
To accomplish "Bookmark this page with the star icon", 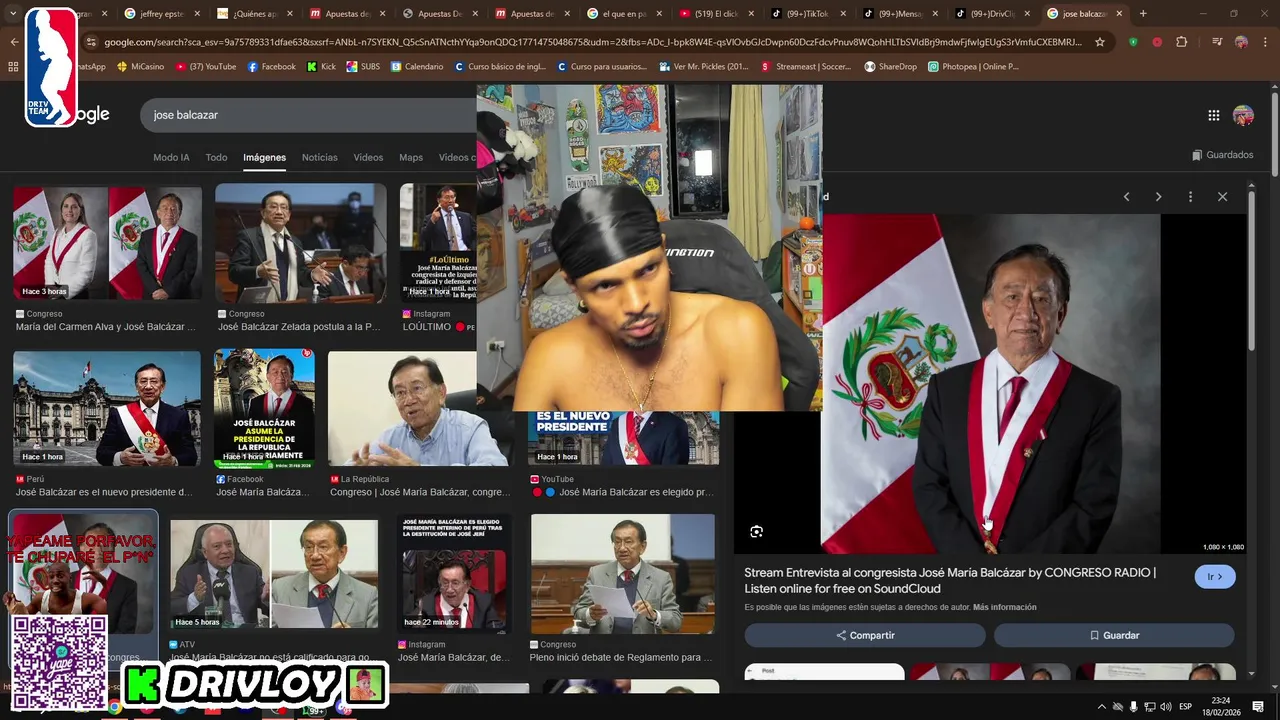I will (x=1100, y=42).
